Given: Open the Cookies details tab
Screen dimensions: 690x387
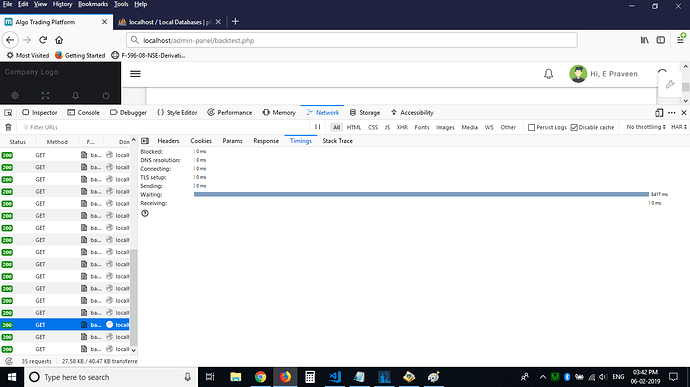Looking at the screenshot, I should point(201,141).
